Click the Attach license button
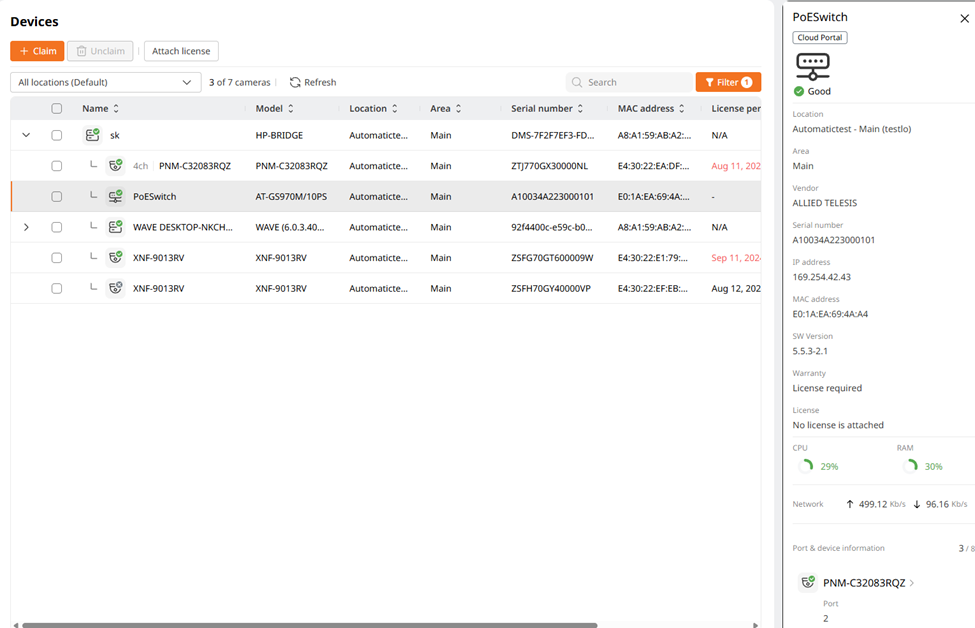Viewport: 975px width, 628px height. (x=181, y=51)
